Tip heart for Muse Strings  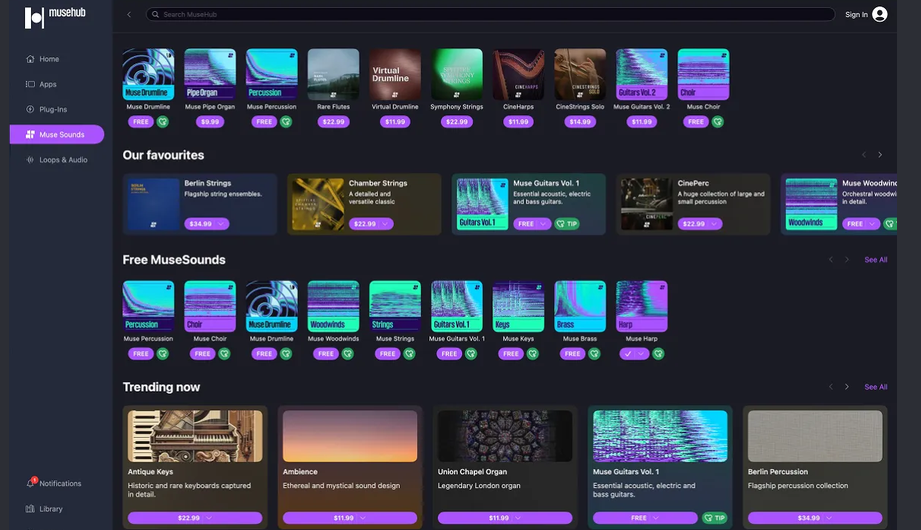point(409,354)
